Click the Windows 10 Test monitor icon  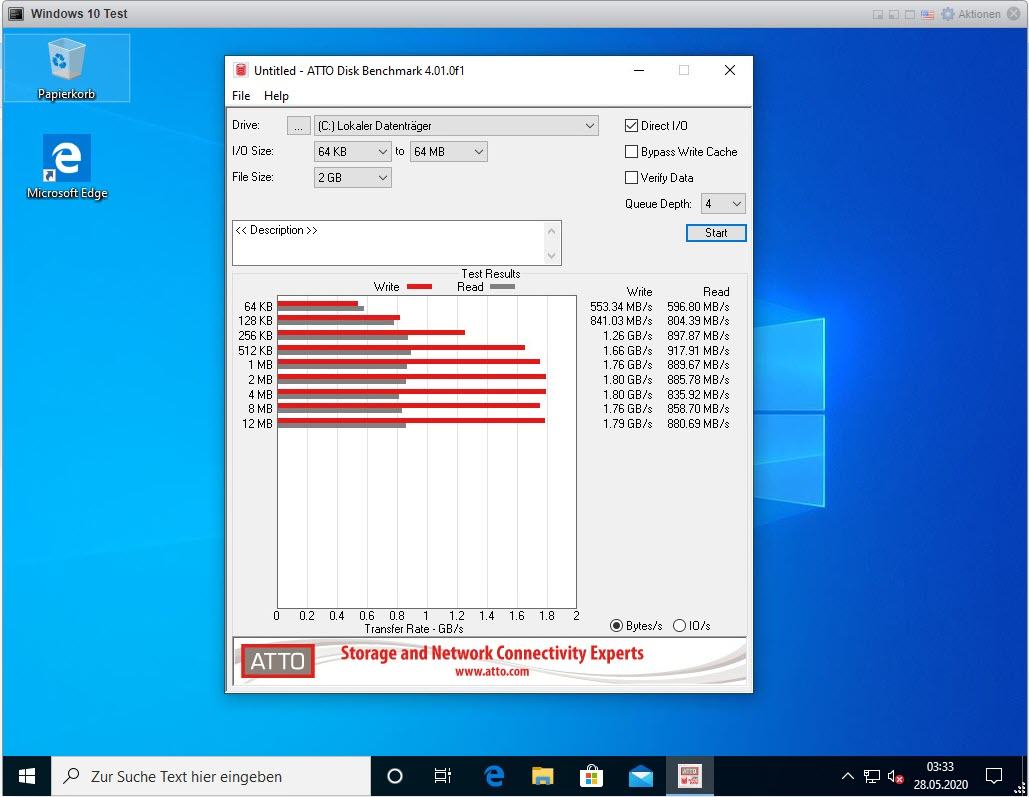(x=16, y=14)
